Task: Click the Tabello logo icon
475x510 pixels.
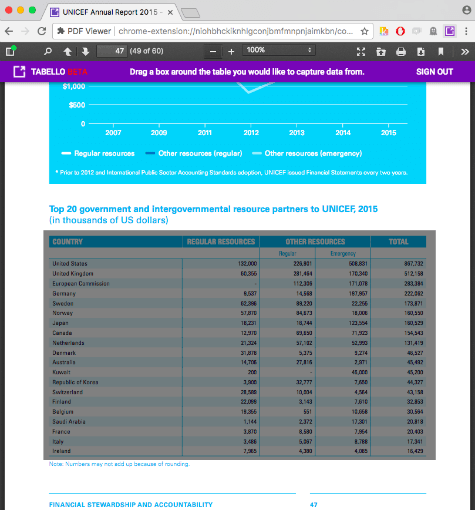Action: (x=19, y=72)
